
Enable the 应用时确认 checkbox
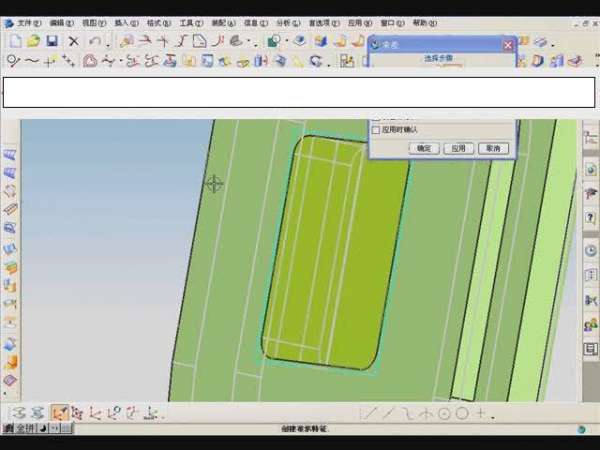point(376,129)
